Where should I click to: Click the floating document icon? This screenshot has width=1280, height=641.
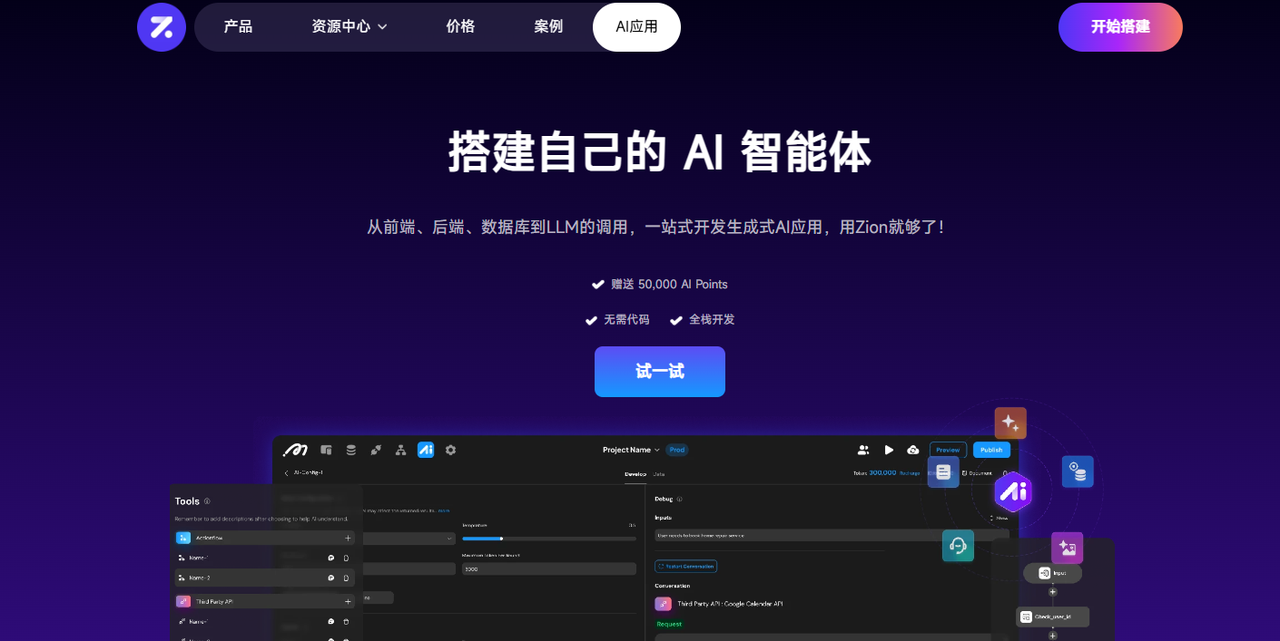click(943, 472)
